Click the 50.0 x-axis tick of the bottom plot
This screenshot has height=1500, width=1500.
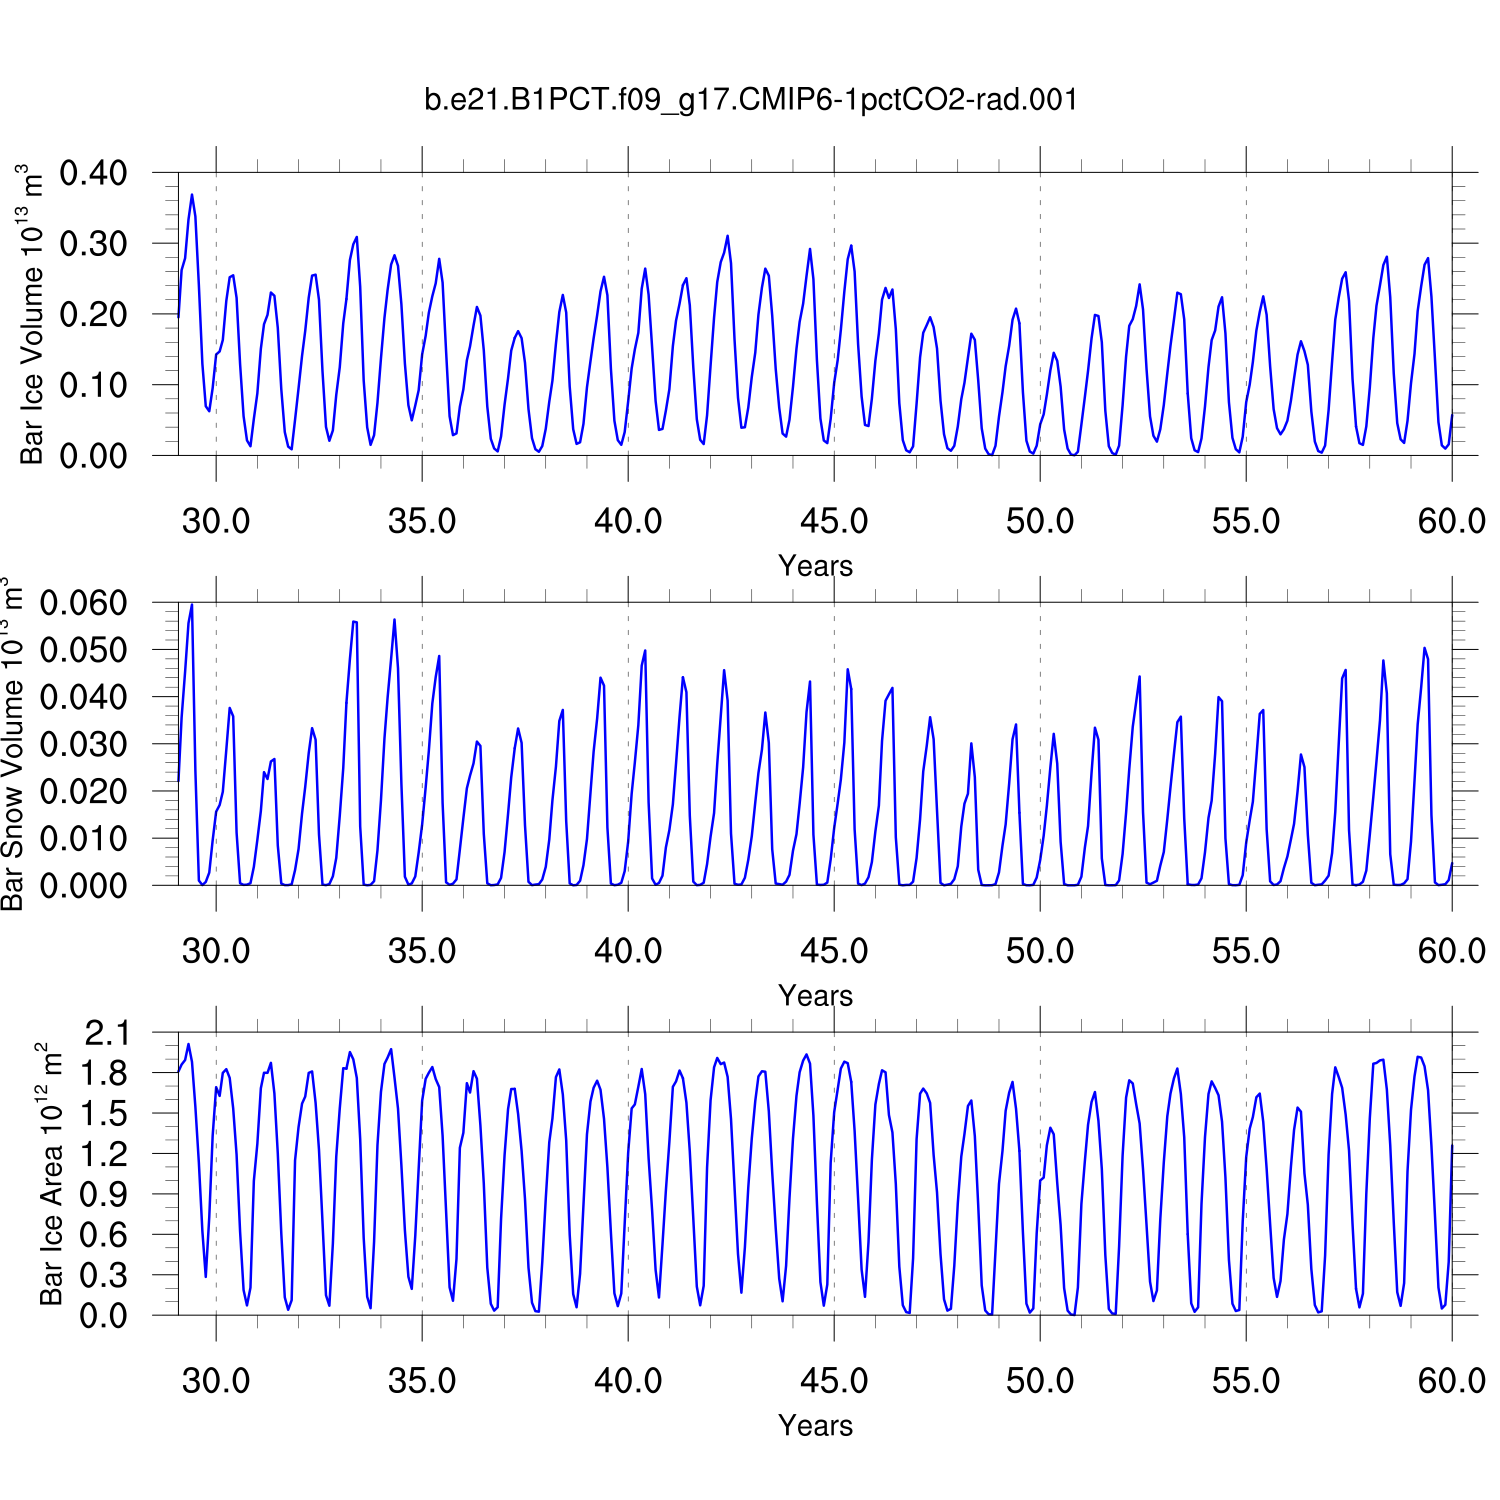(1040, 1381)
